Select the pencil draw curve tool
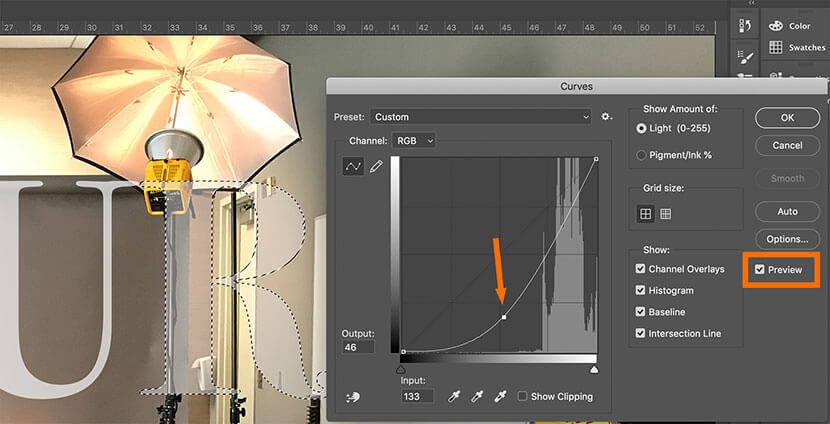This screenshot has height=424, width=830. [x=376, y=167]
